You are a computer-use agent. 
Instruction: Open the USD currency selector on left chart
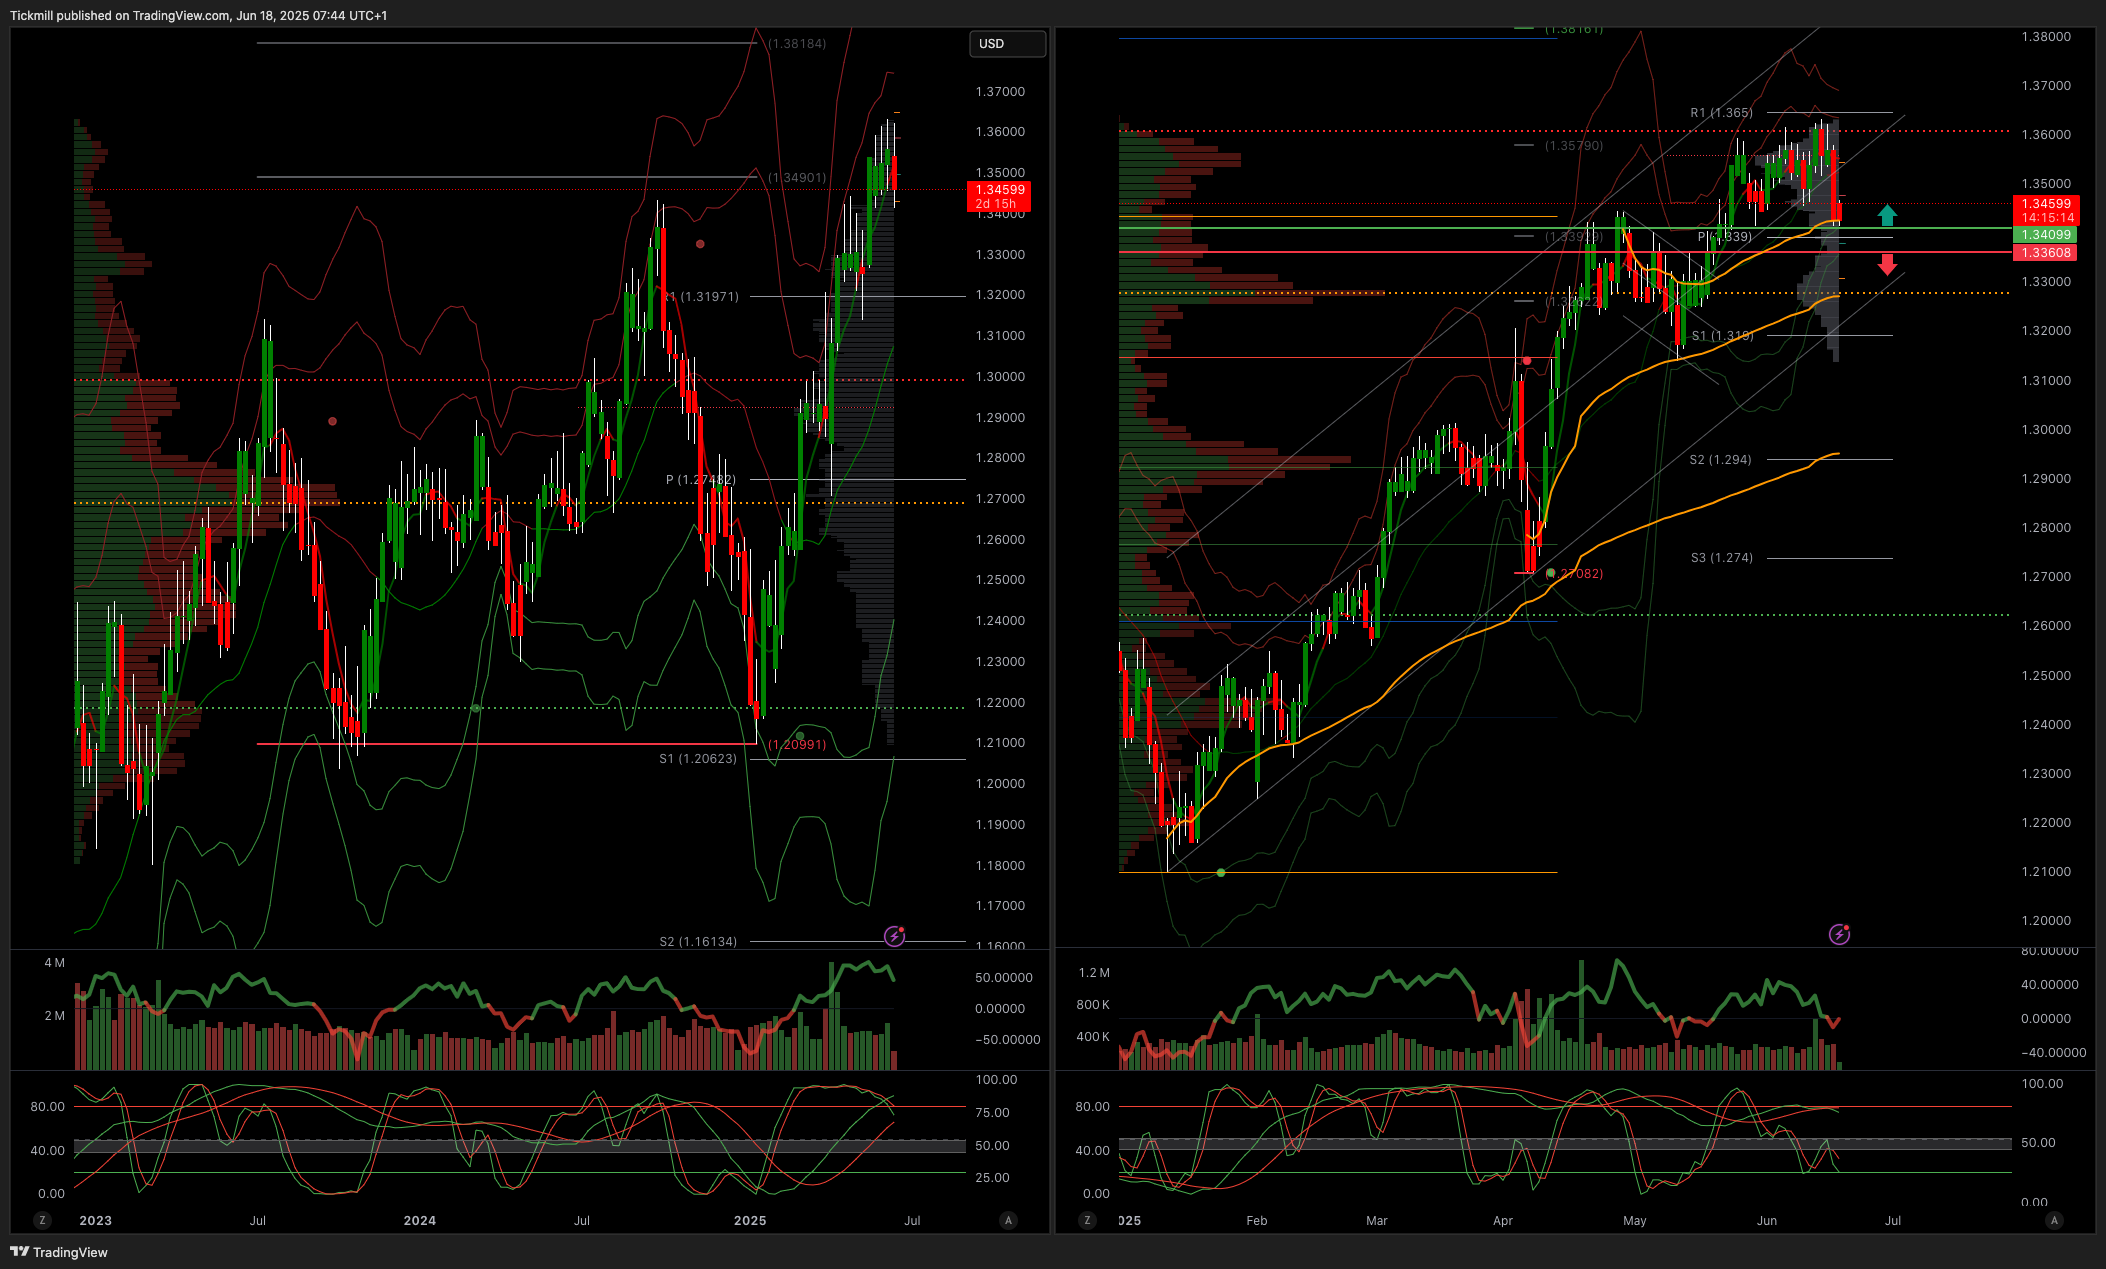click(x=1007, y=44)
